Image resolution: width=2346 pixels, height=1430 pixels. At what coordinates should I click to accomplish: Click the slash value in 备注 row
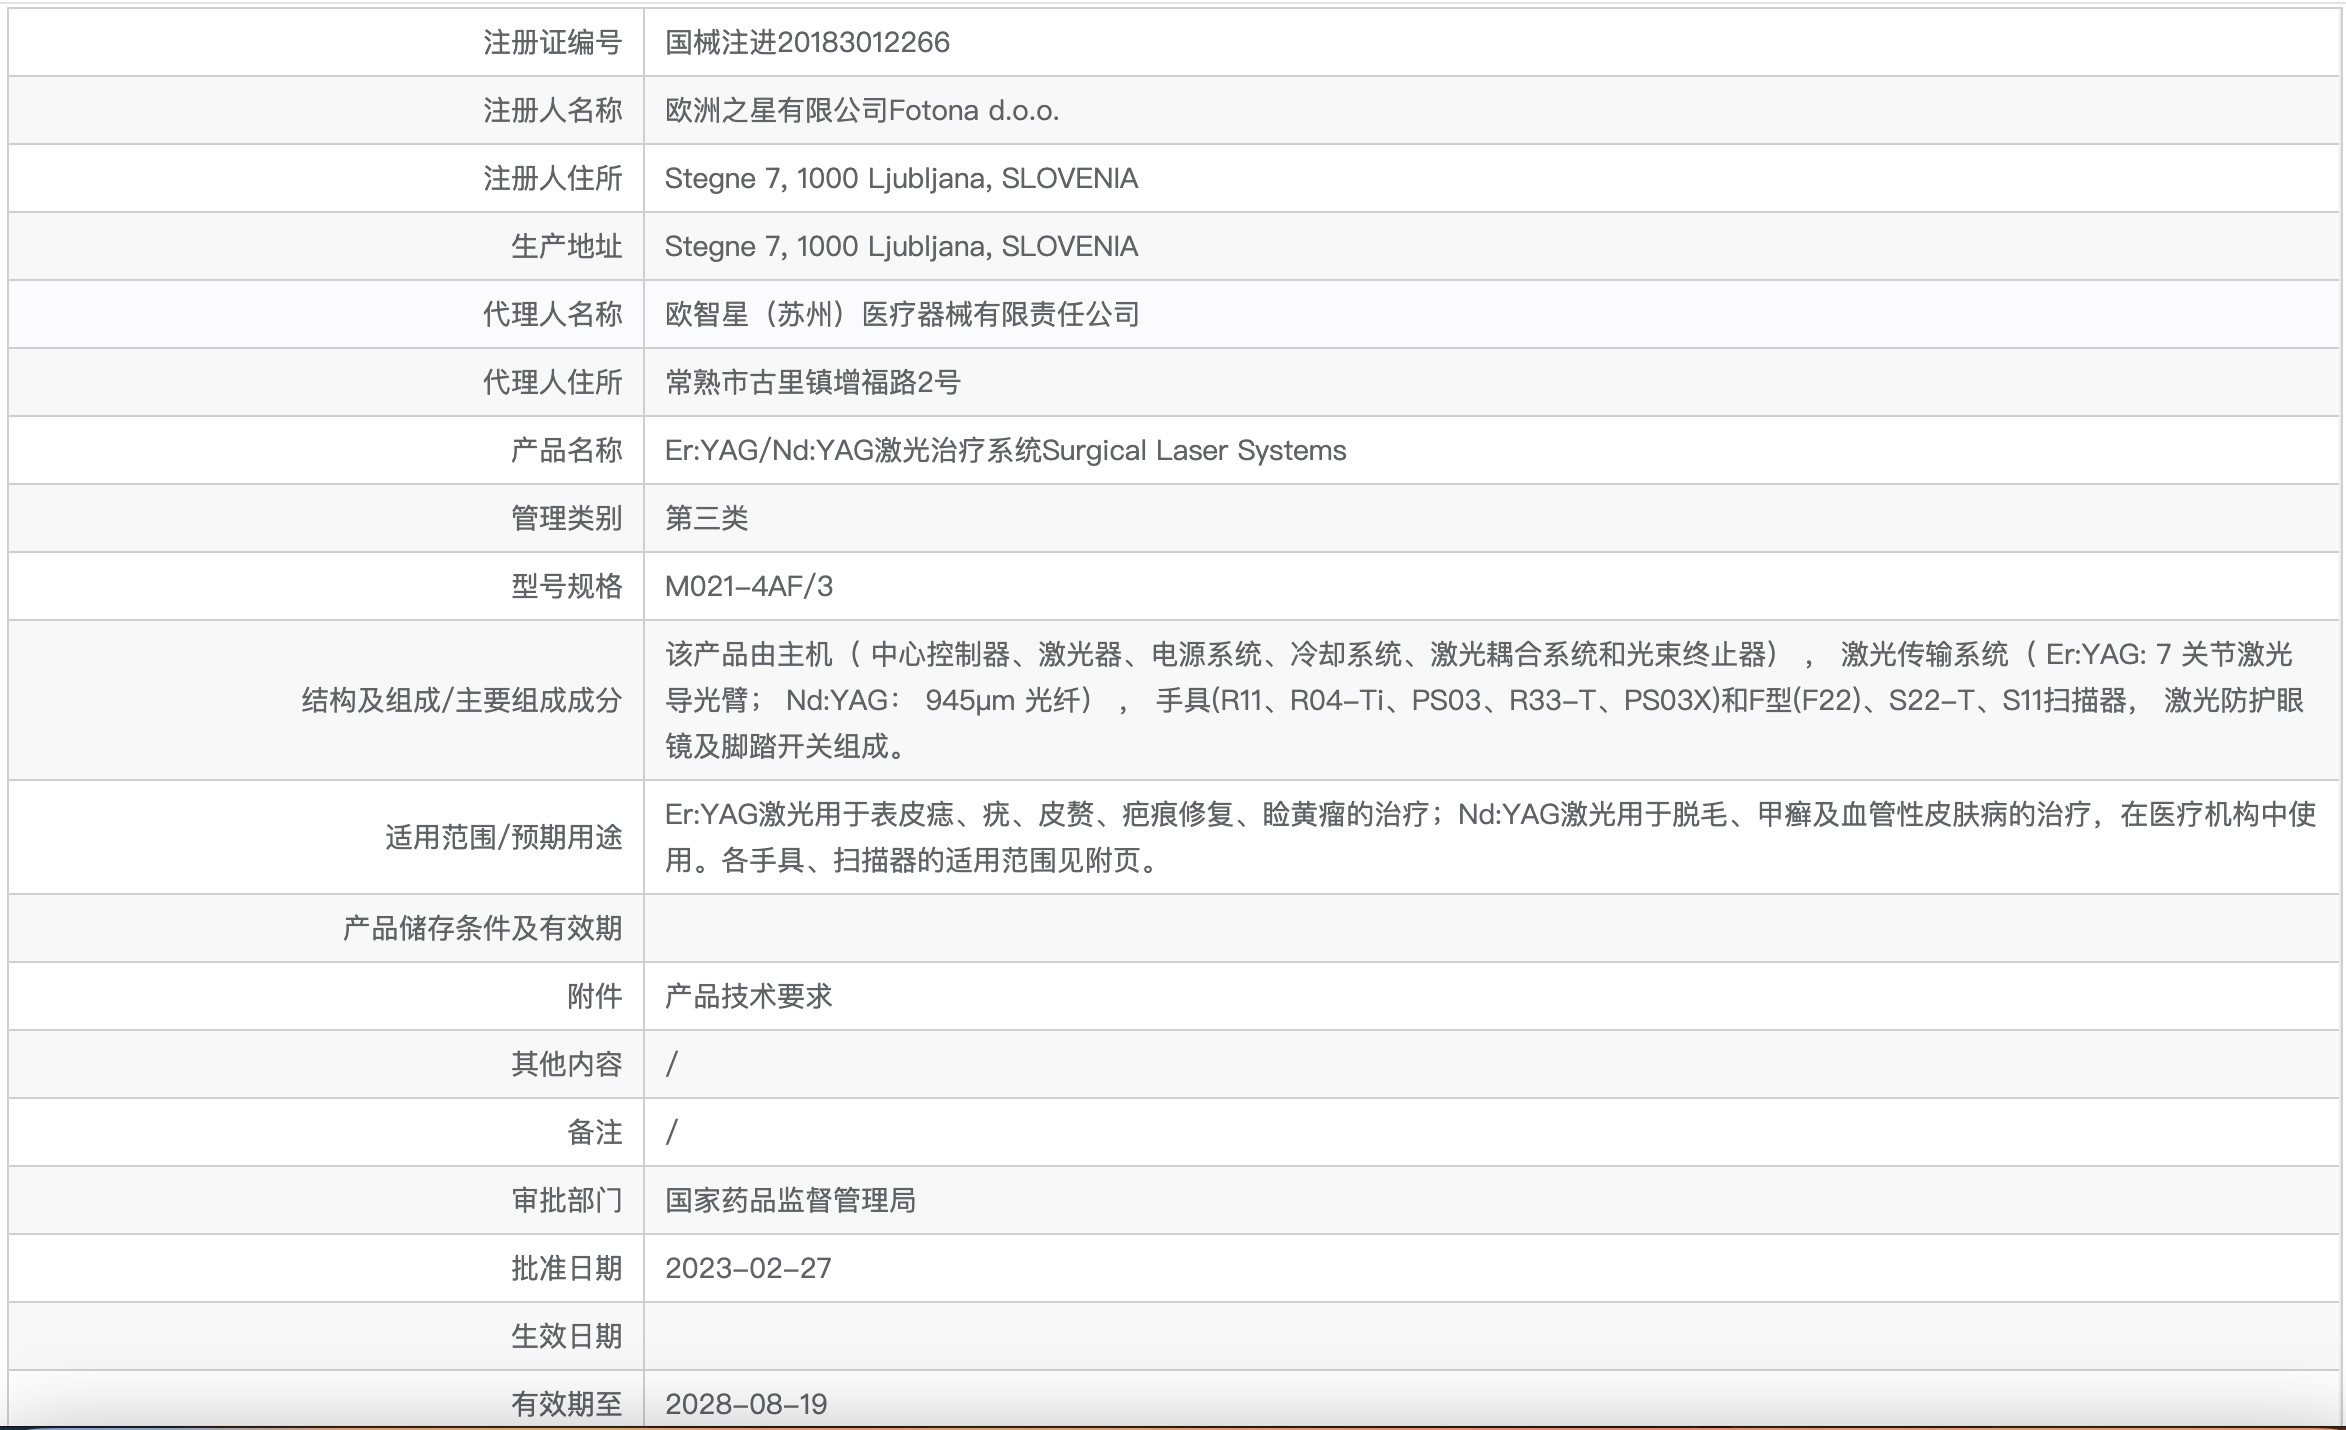pos(672,1132)
